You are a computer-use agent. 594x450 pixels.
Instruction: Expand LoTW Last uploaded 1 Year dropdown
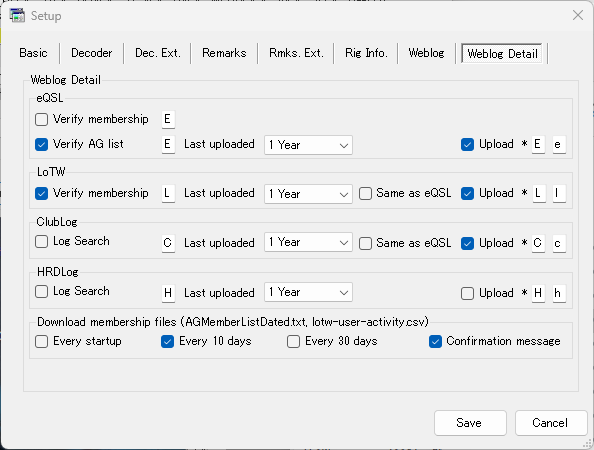coord(308,194)
